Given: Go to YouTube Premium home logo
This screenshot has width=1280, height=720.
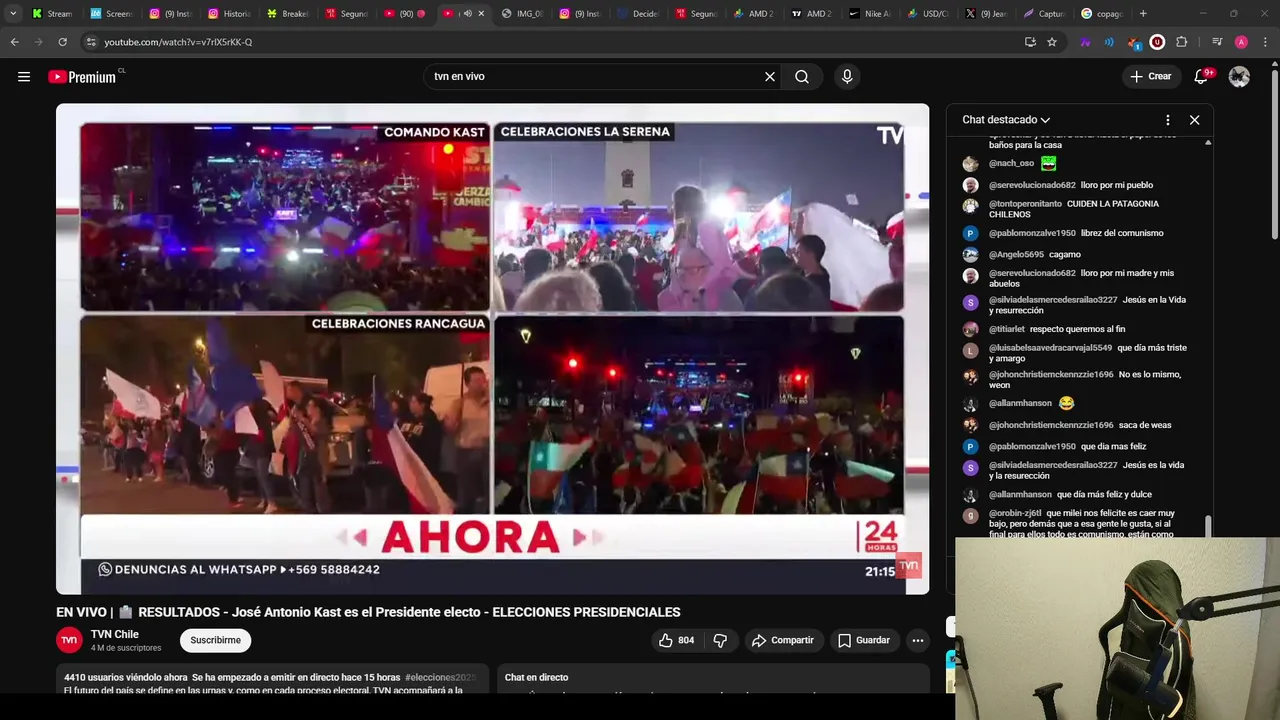Looking at the screenshot, I should point(83,76).
